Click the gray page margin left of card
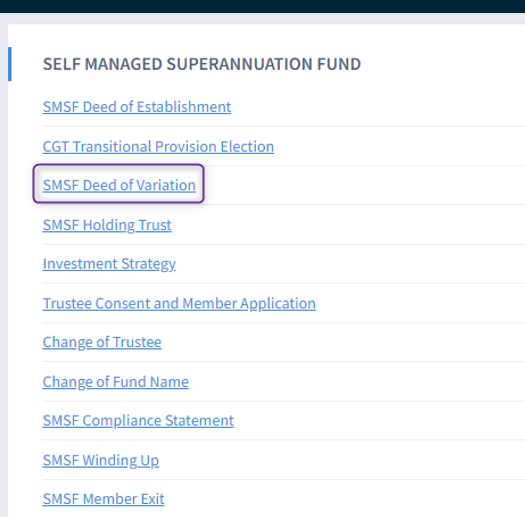The height and width of the screenshot is (517, 525). [4, 268]
